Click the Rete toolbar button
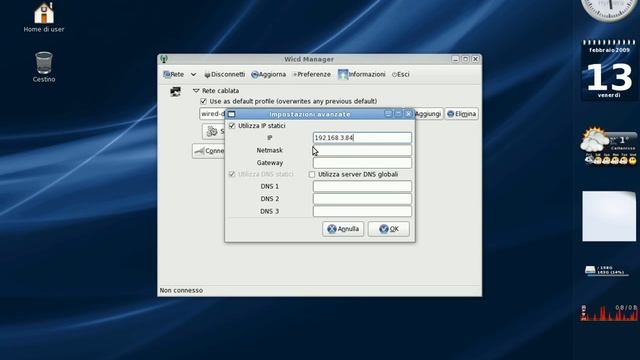This screenshot has width=640, height=360. tap(173, 74)
